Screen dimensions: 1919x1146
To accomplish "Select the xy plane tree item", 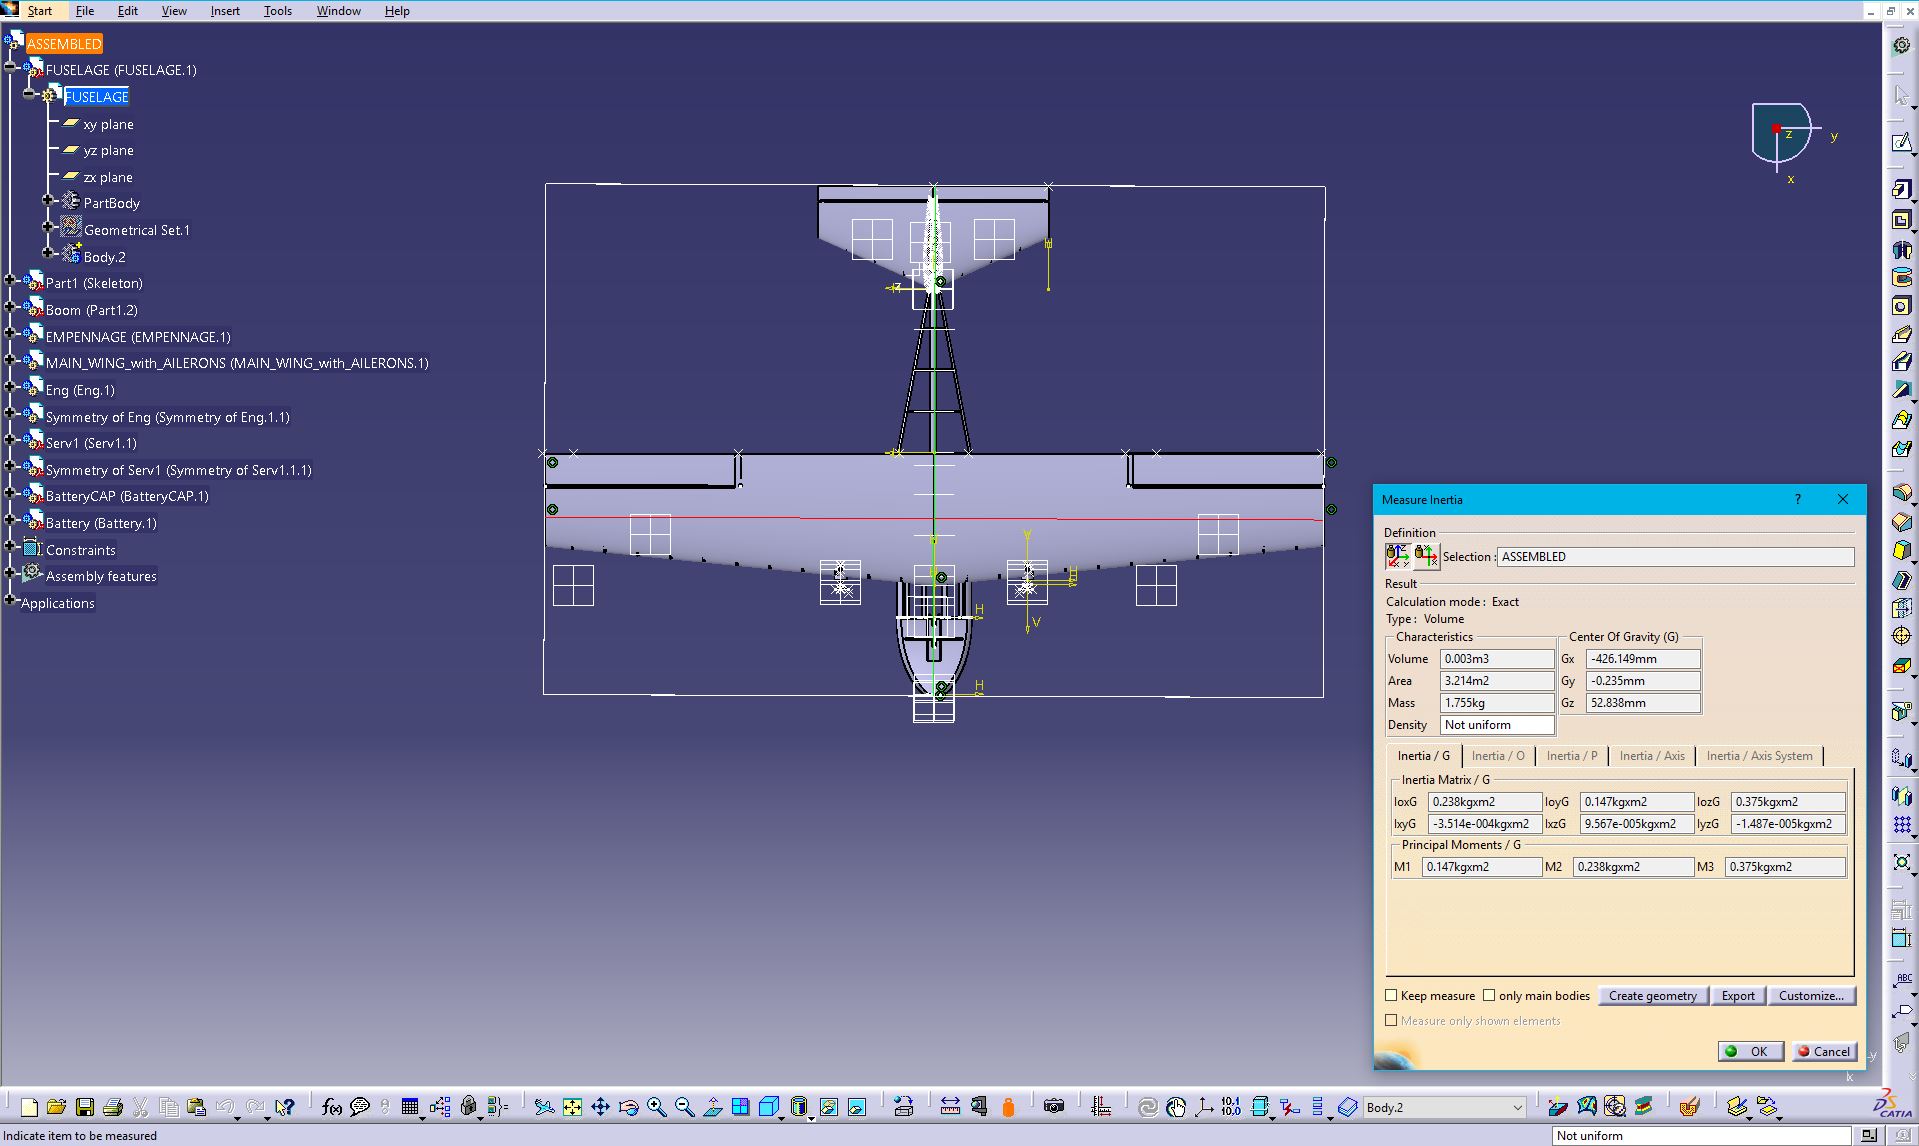I will point(108,124).
